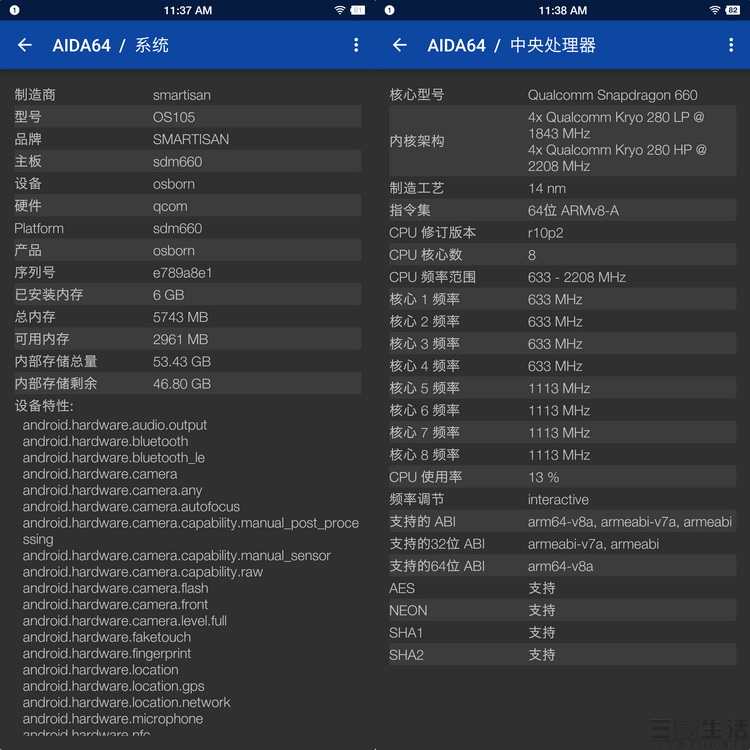Tap back arrow on 系统 screen

point(25,45)
